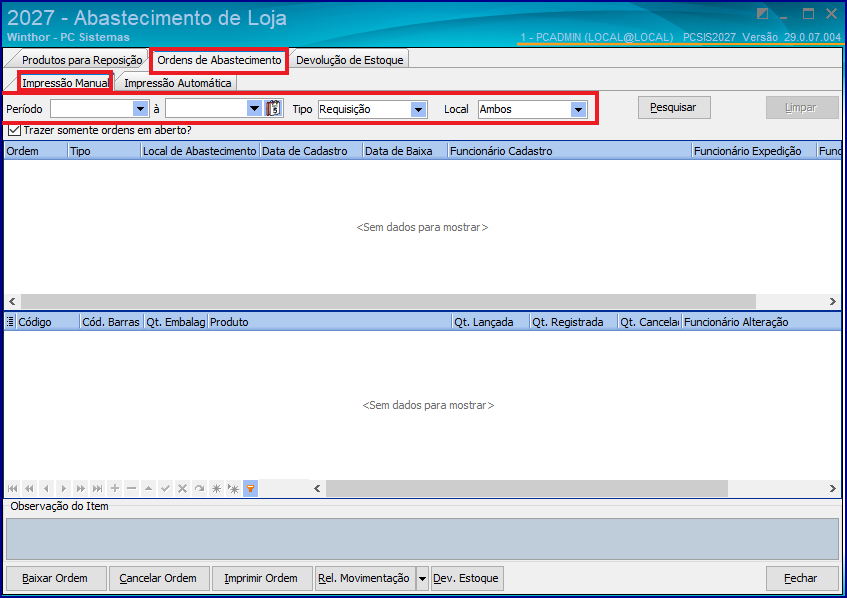Click the minus delete record icon

click(131, 488)
